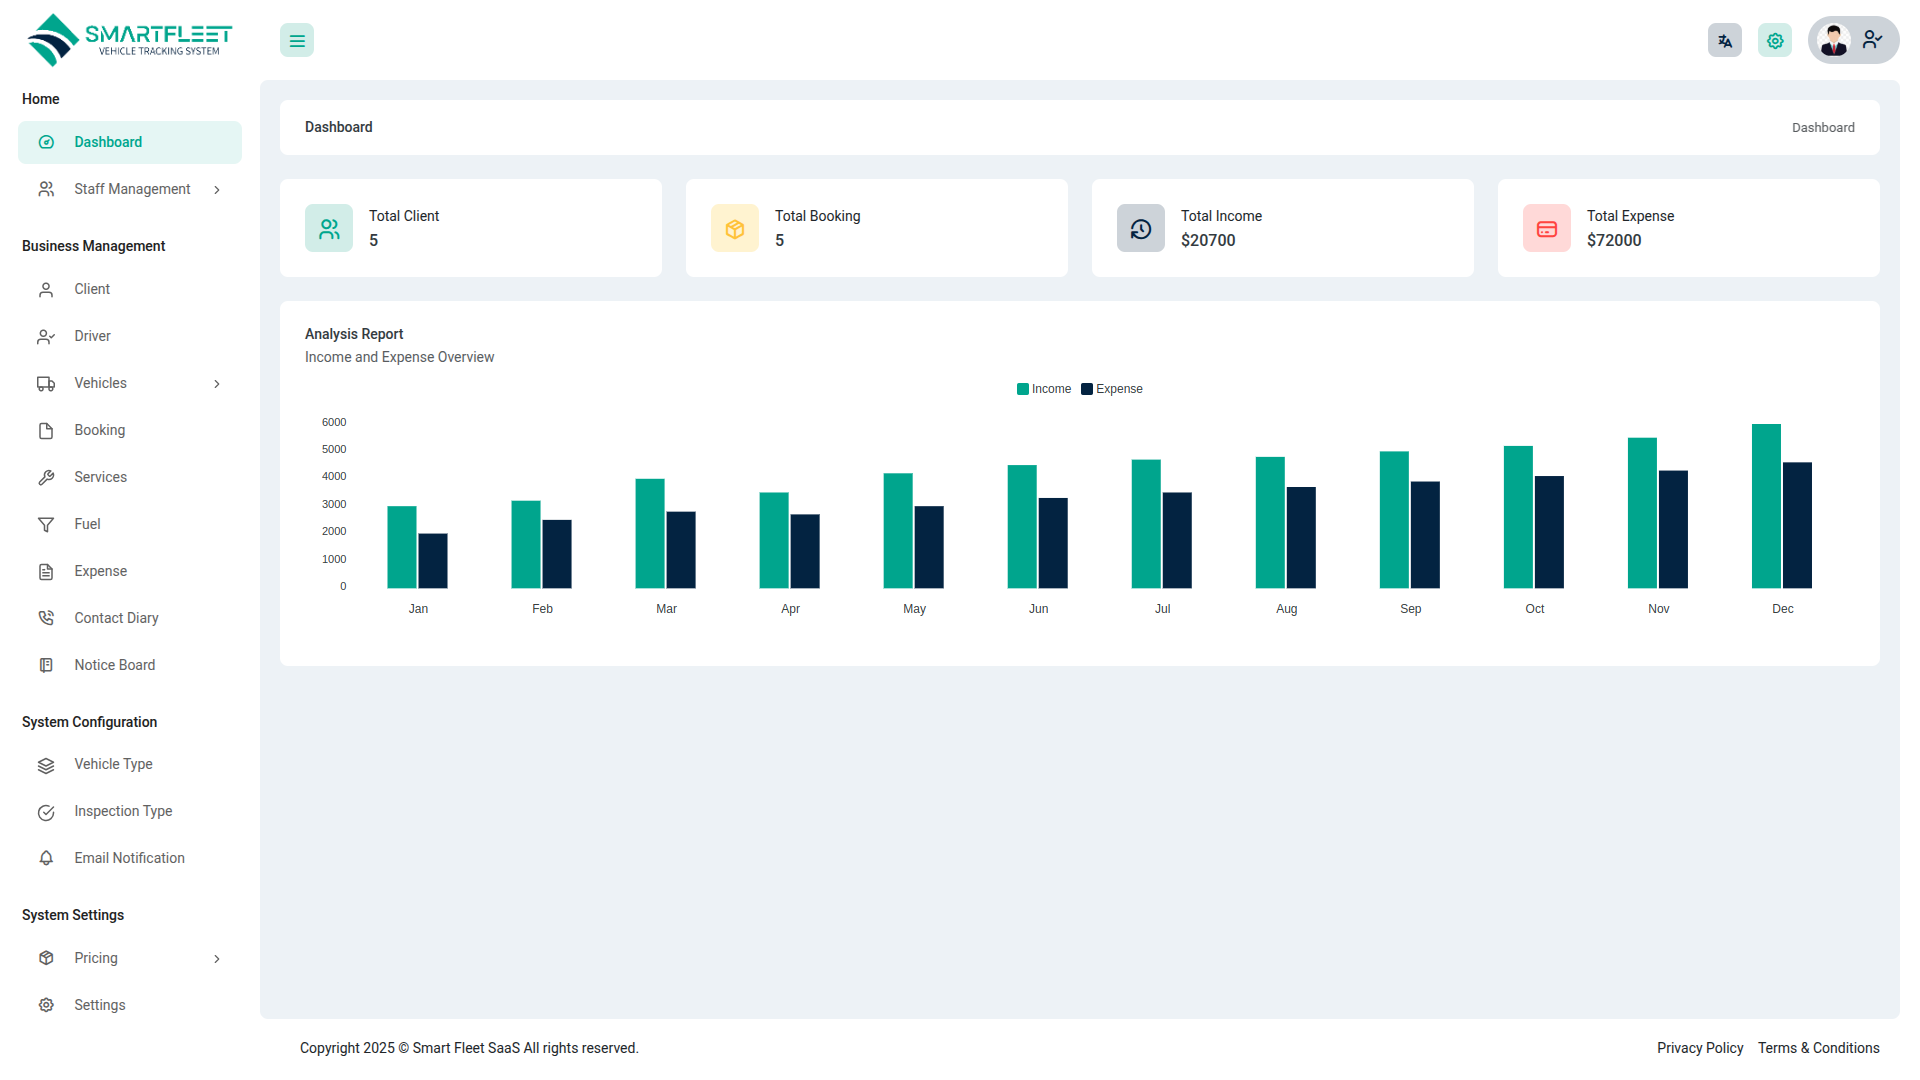Expand the Pricing submenu chevron
This screenshot has width=1920, height=1080.
tap(217, 959)
